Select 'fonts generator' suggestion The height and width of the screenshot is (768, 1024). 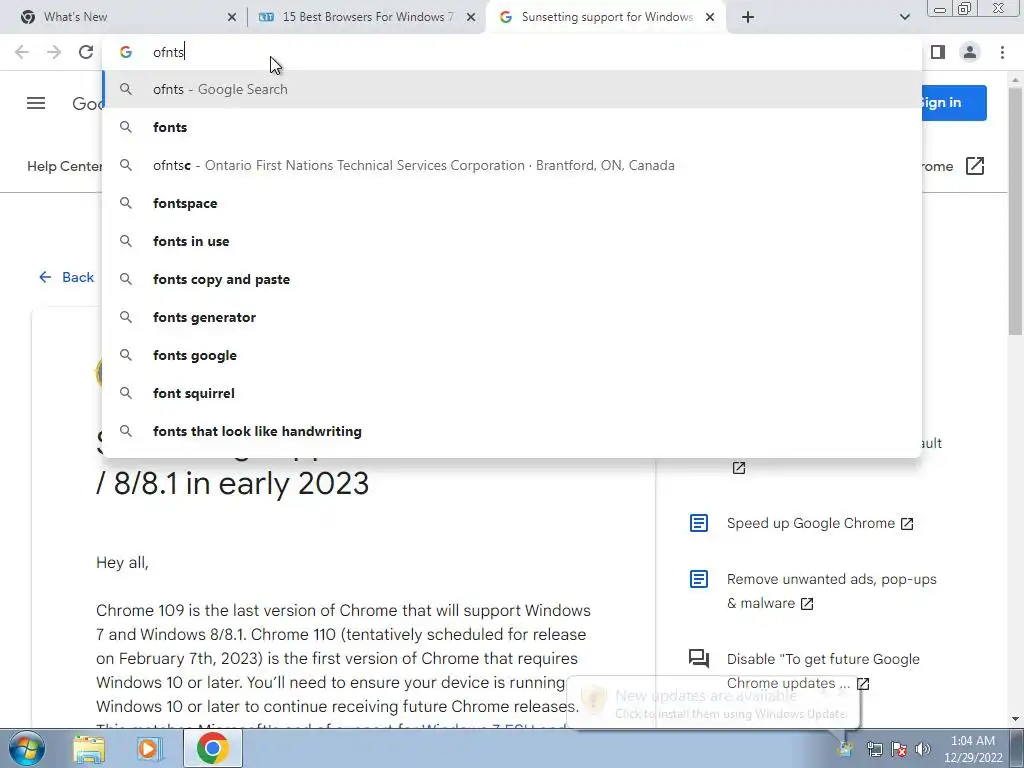coord(512,317)
